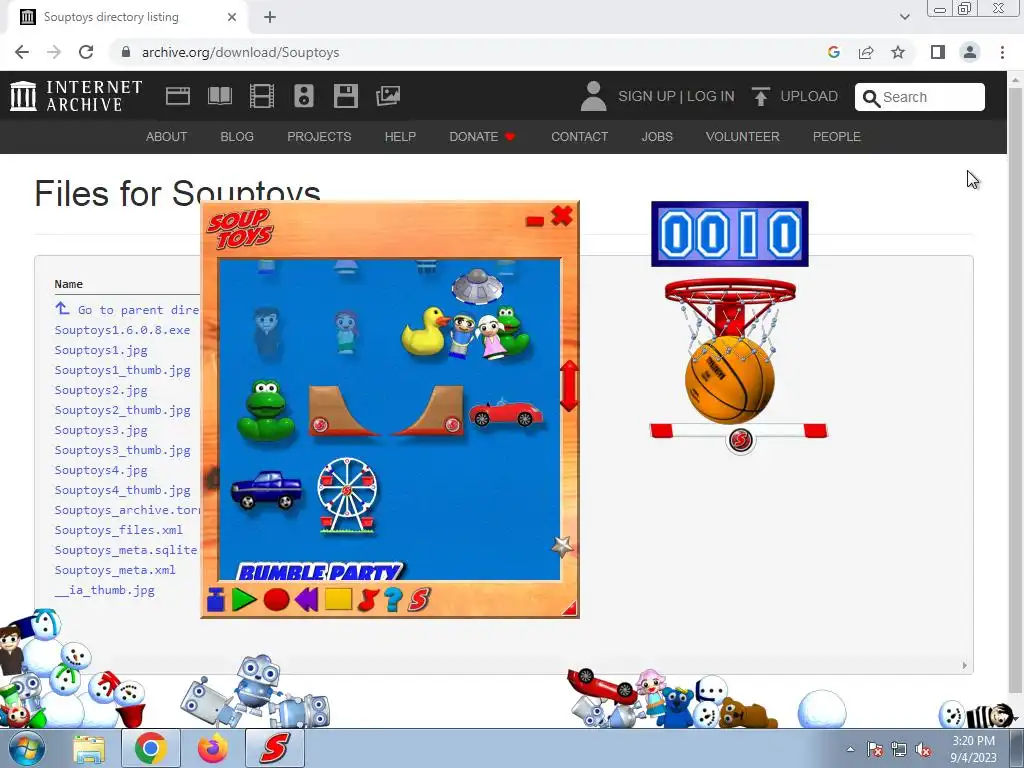
Task: Open Chrome three-dot menu
Action: [x=1002, y=52]
